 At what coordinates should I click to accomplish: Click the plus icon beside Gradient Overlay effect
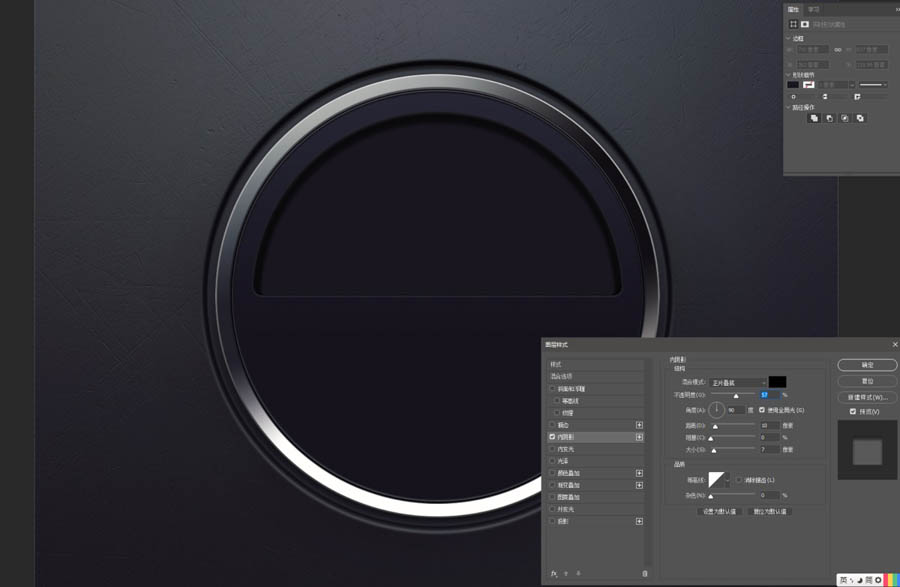point(639,485)
